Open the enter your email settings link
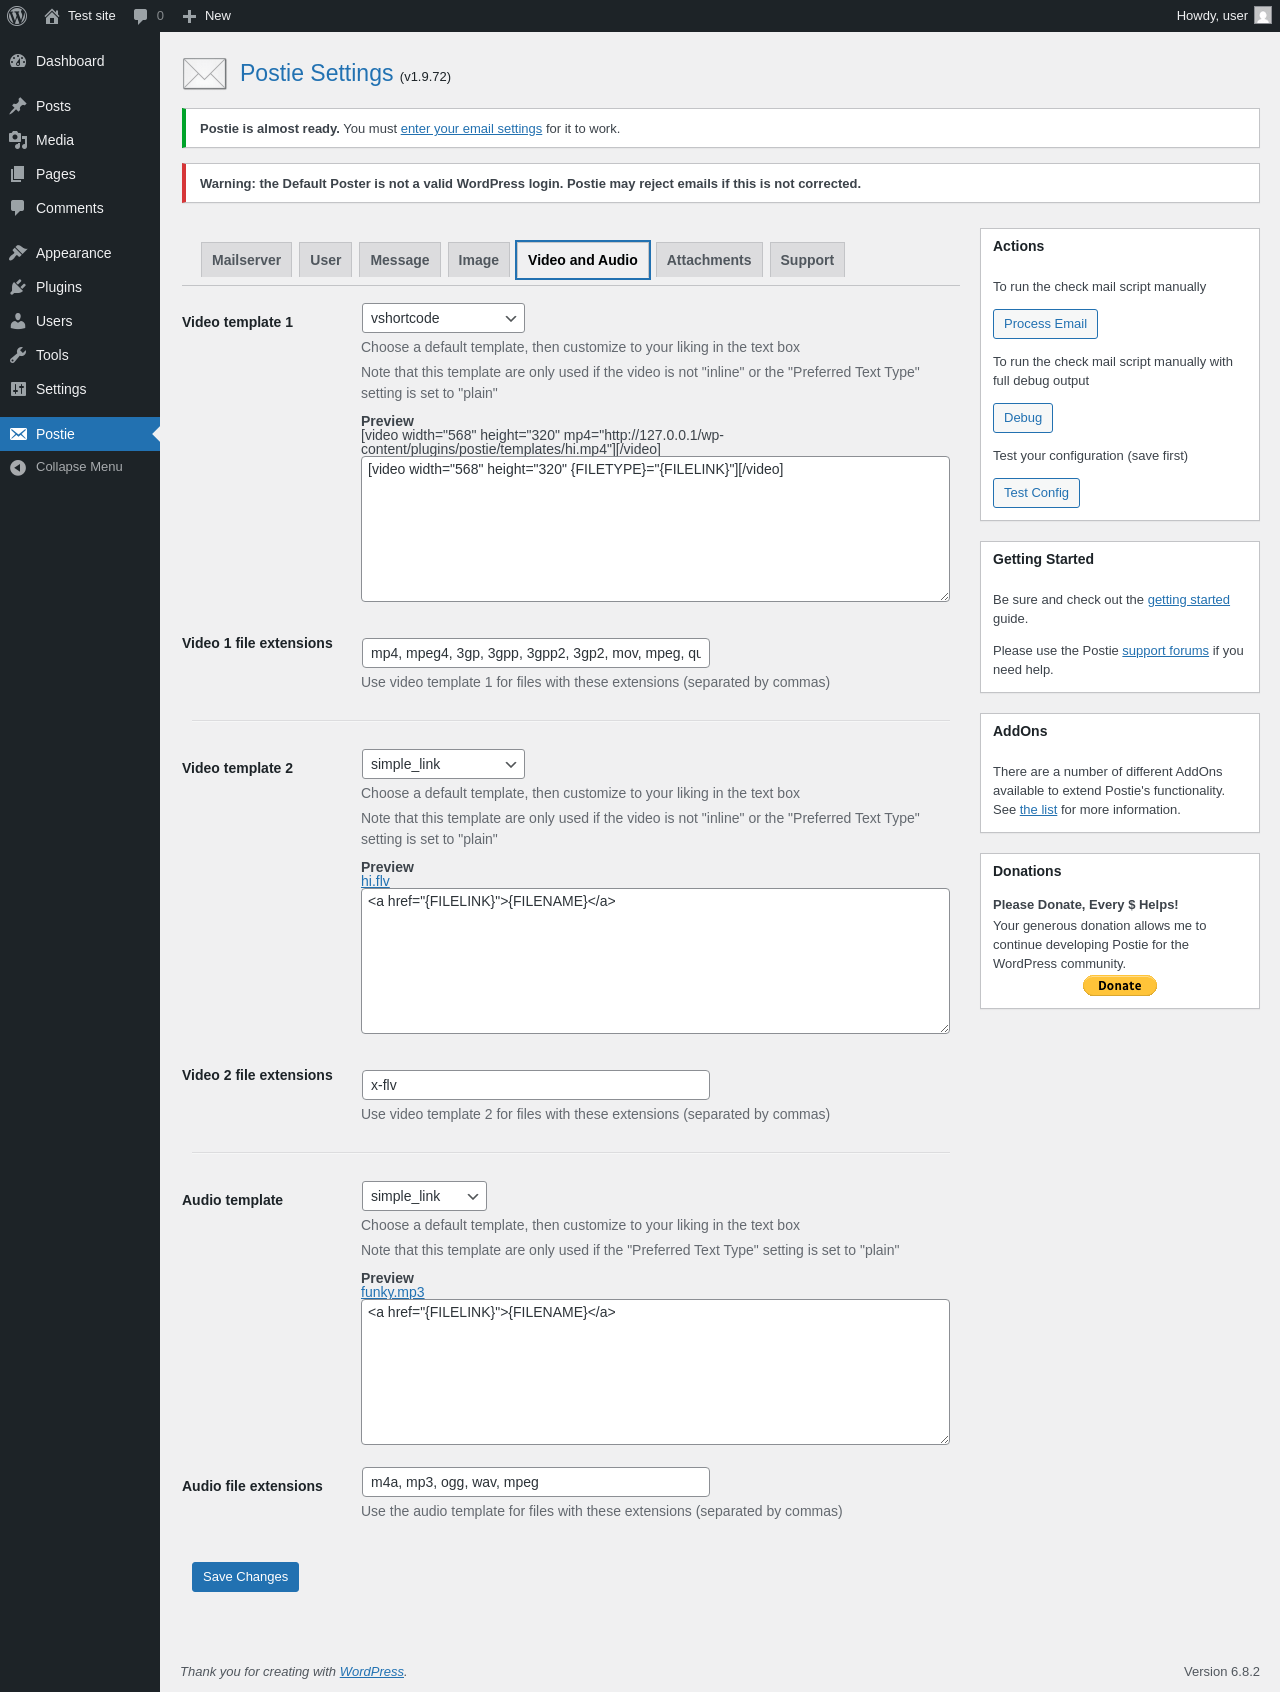This screenshot has height=1692, width=1280. (x=471, y=129)
